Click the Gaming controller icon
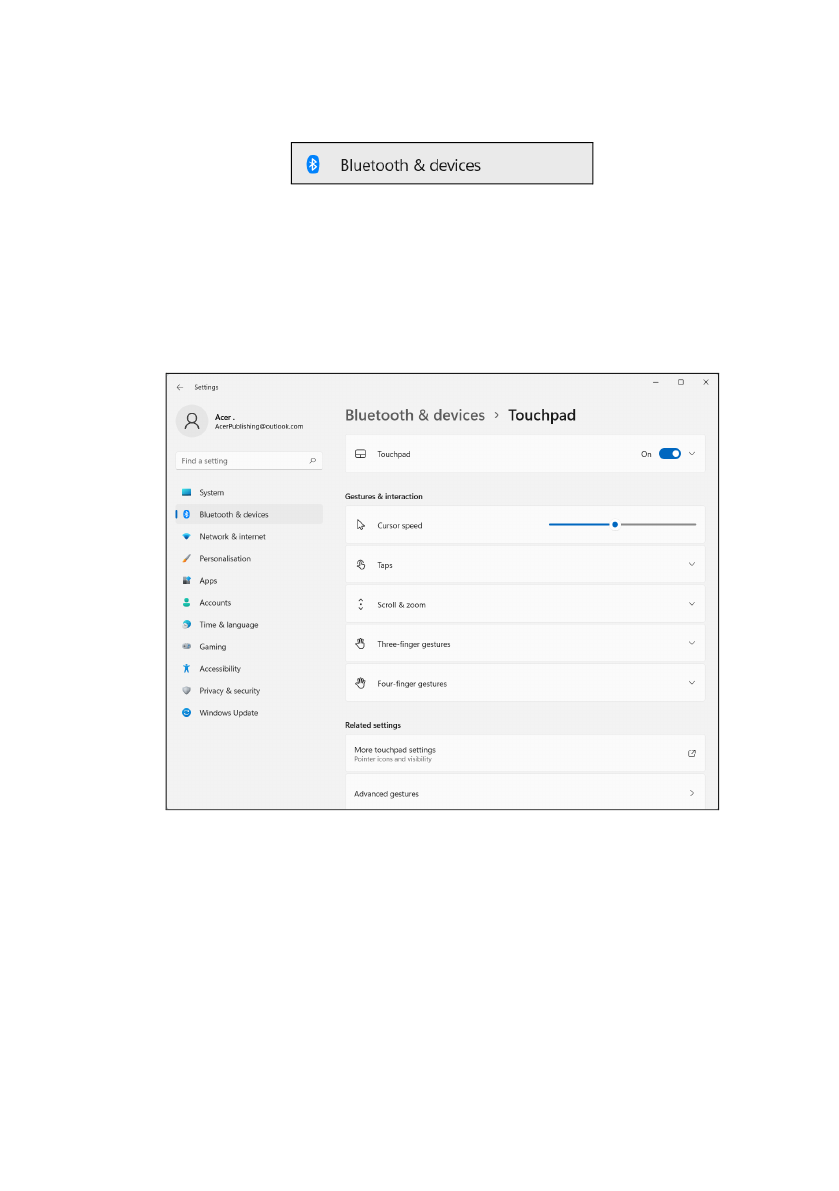The height and width of the screenshot is (1191, 839). 186,647
